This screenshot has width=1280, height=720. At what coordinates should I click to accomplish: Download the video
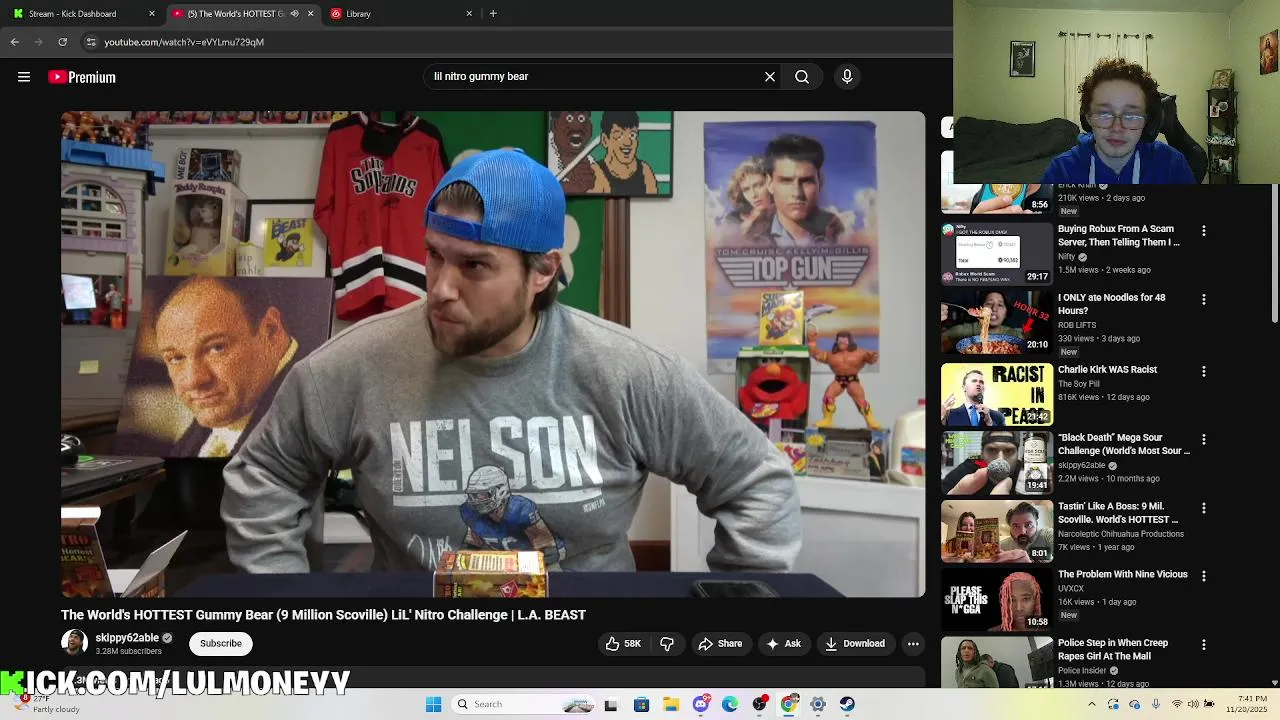(x=855, y=644)
